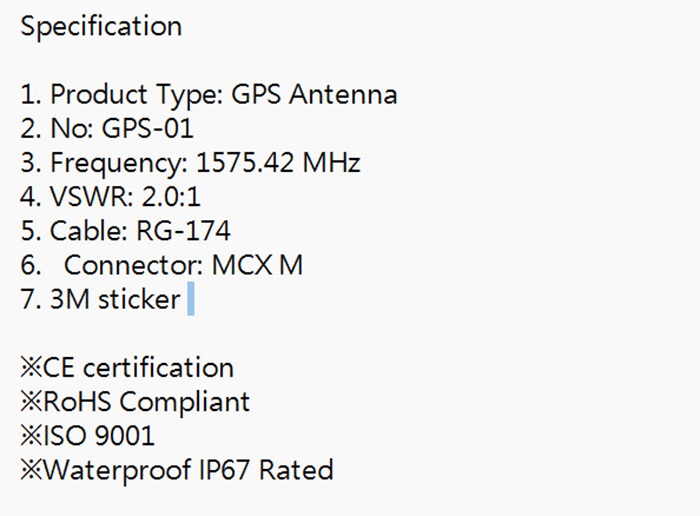Click the Specification heading text
This screenshot has height=516, width=700.
click(101, 27)
